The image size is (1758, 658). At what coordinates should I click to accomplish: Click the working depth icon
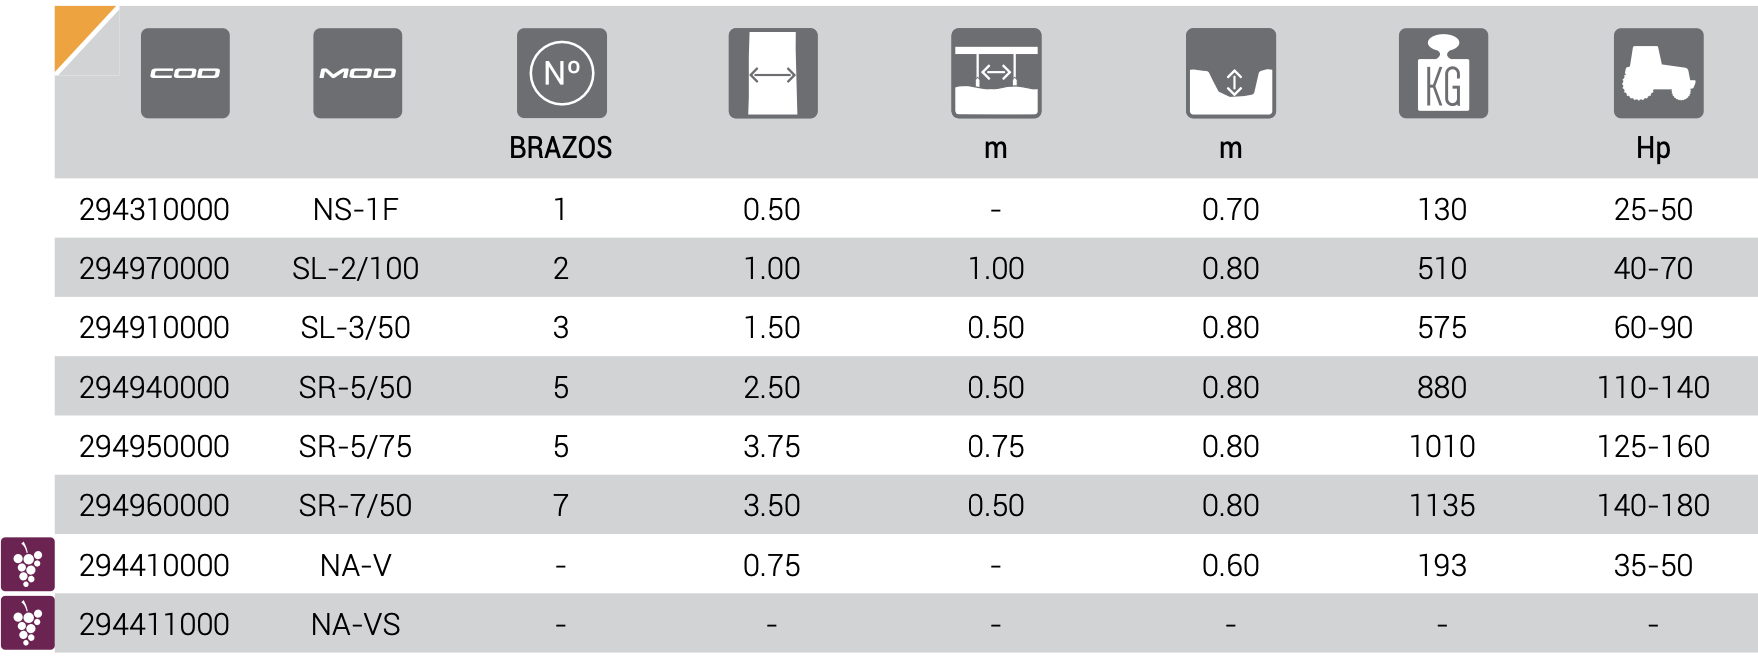pyautogui.click(x=1231, y=73)
